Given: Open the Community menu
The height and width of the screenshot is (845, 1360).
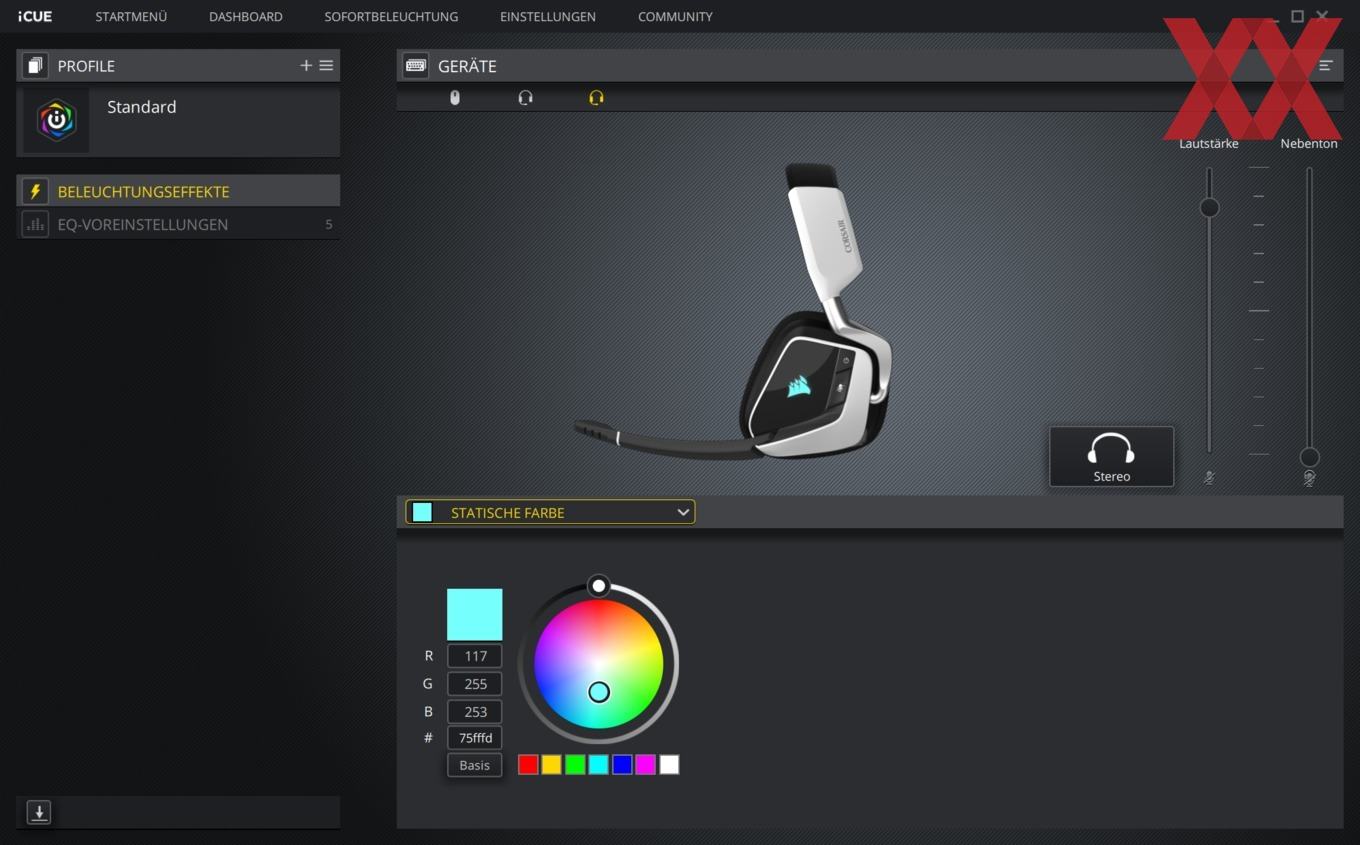Looking at the screenshot, I should (675, 17).
